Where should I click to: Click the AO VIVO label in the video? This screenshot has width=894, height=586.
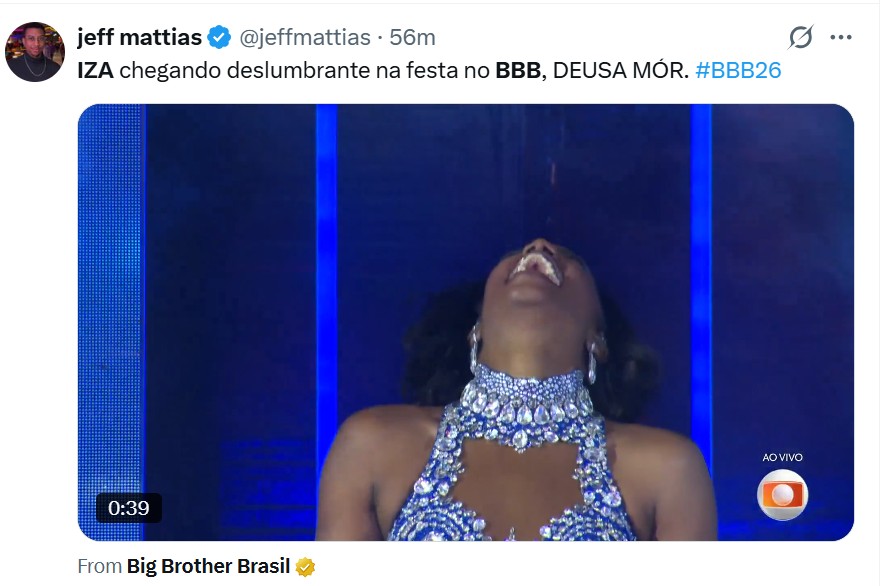point(782,457)
